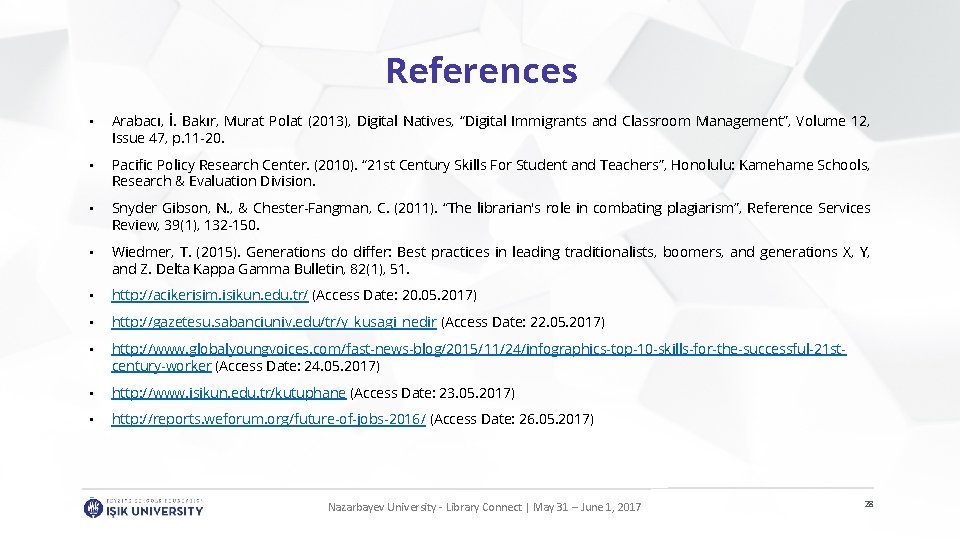Click the century-worker continuation of the link
This screenshot has height=540, width=960.
(161, 366)
